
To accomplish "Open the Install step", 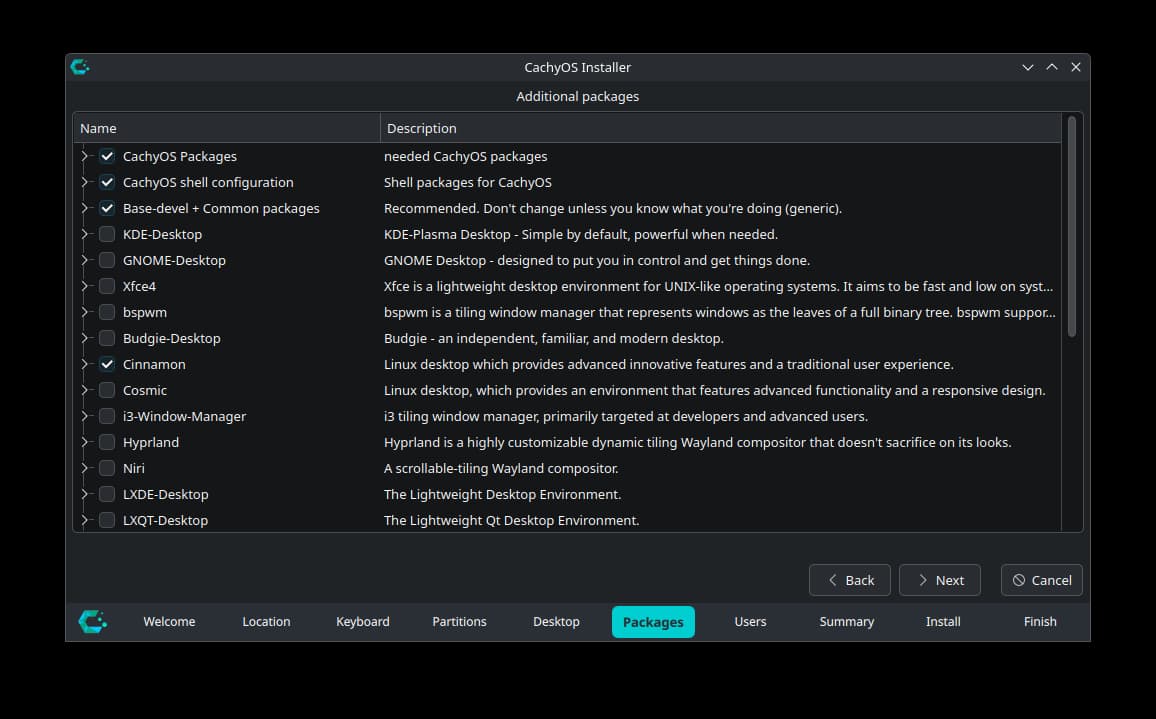I will pyautogui.click(x=943, y=622).
